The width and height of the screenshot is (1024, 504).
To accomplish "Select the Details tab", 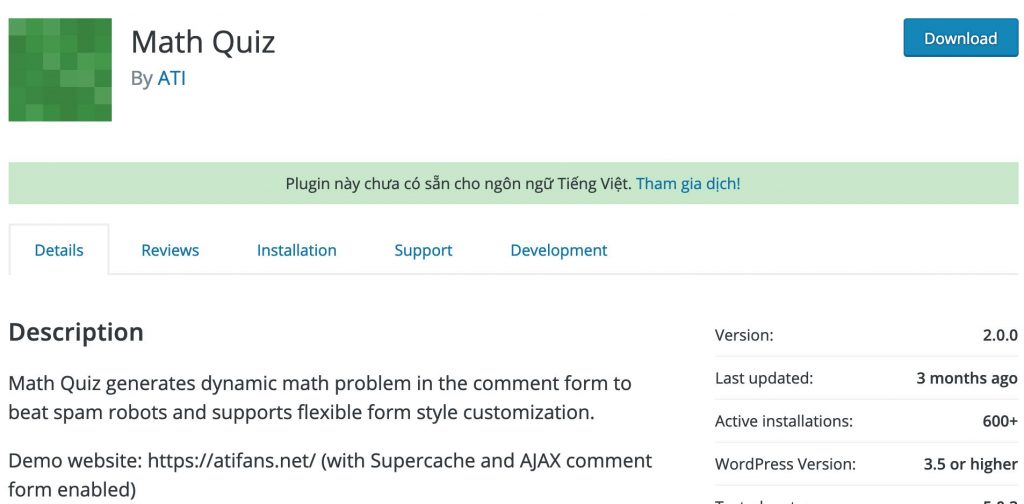I will (x=59, y=250).
